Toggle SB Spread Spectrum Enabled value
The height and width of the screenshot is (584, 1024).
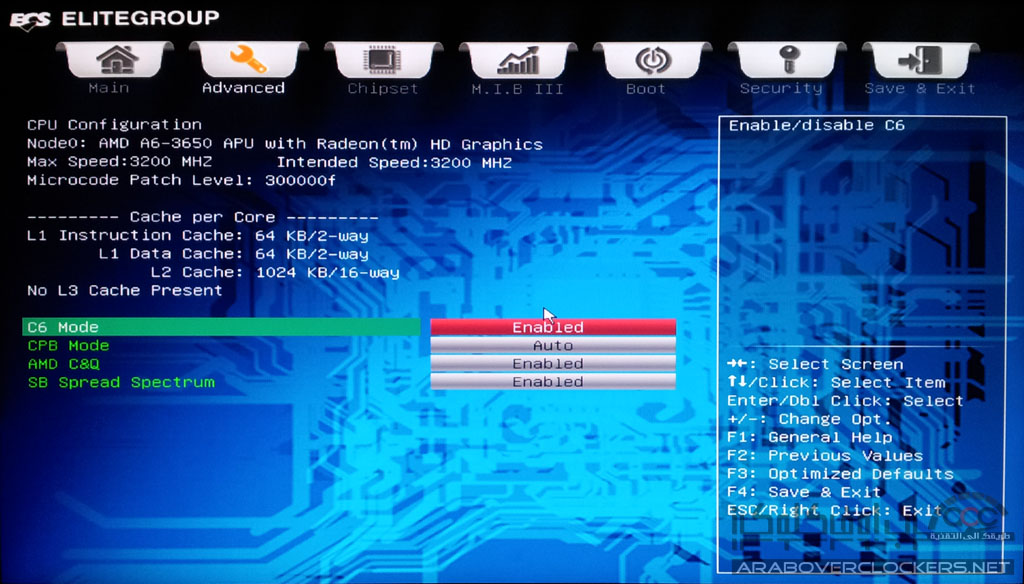click(x=553, y=382)
